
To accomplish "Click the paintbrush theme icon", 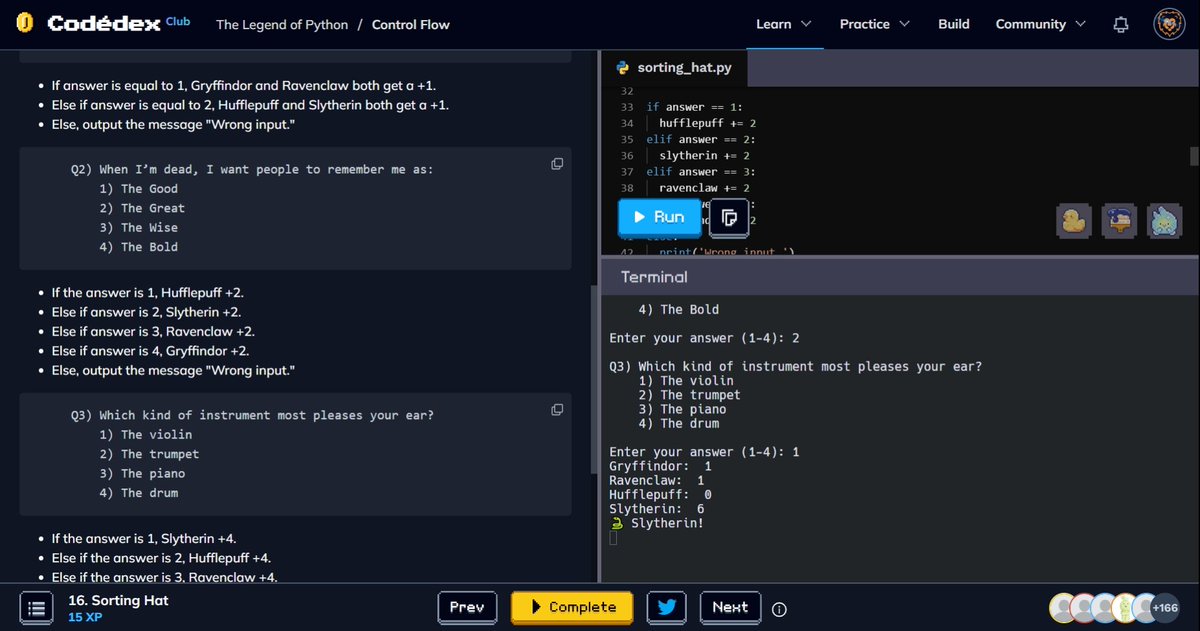I will coord(1119,220).
